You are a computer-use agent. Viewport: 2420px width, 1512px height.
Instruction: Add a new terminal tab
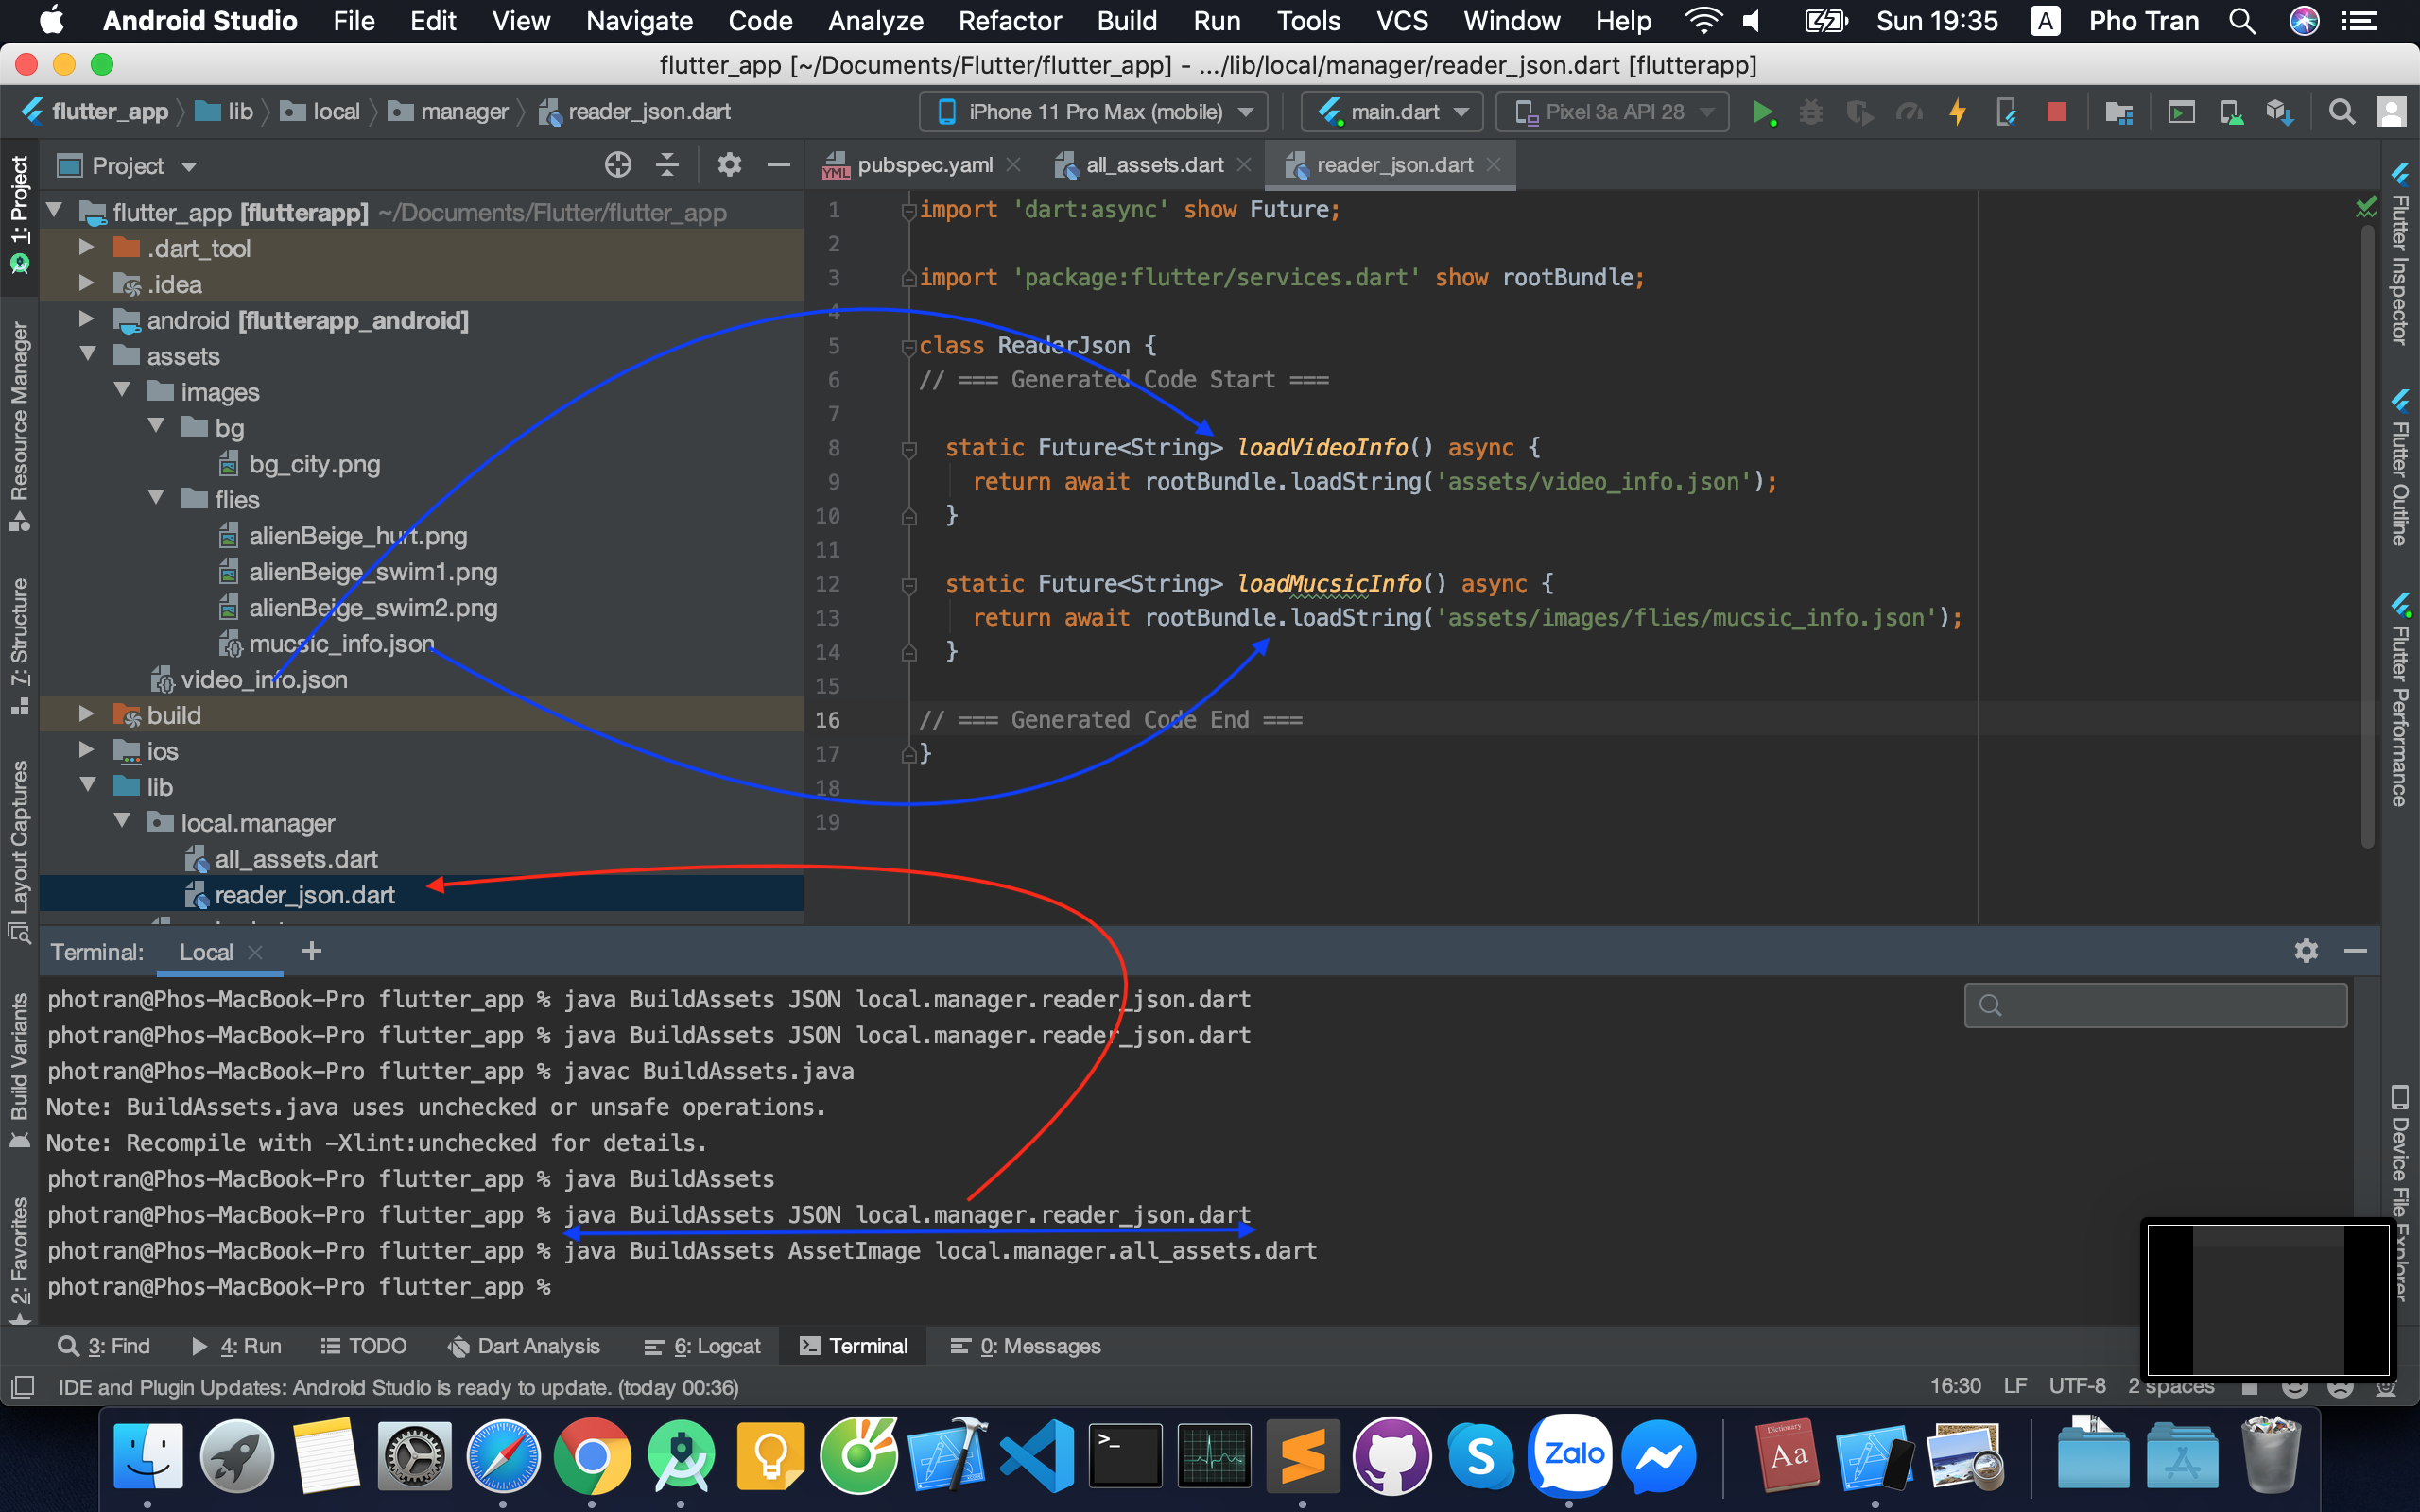tap(311, 951)
